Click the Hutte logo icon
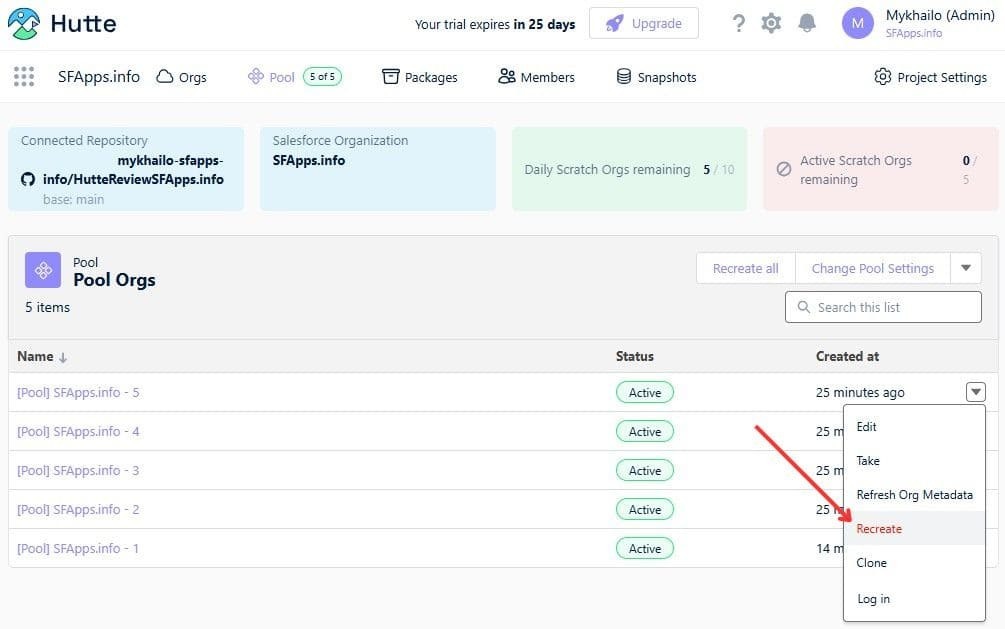Image resolution: width=1005 pixels, height=629 pixels. click(x=24, y=24)
